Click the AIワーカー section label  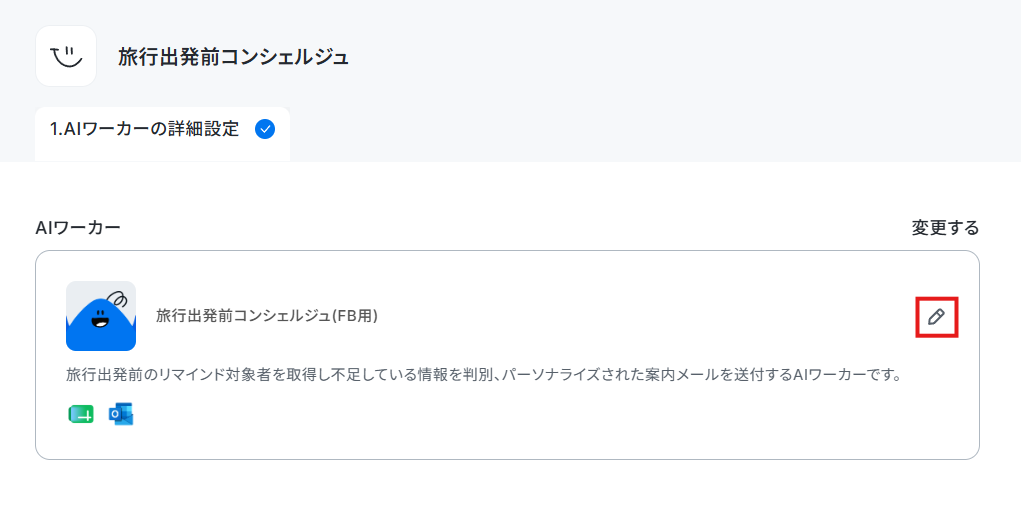click(78, 228)
